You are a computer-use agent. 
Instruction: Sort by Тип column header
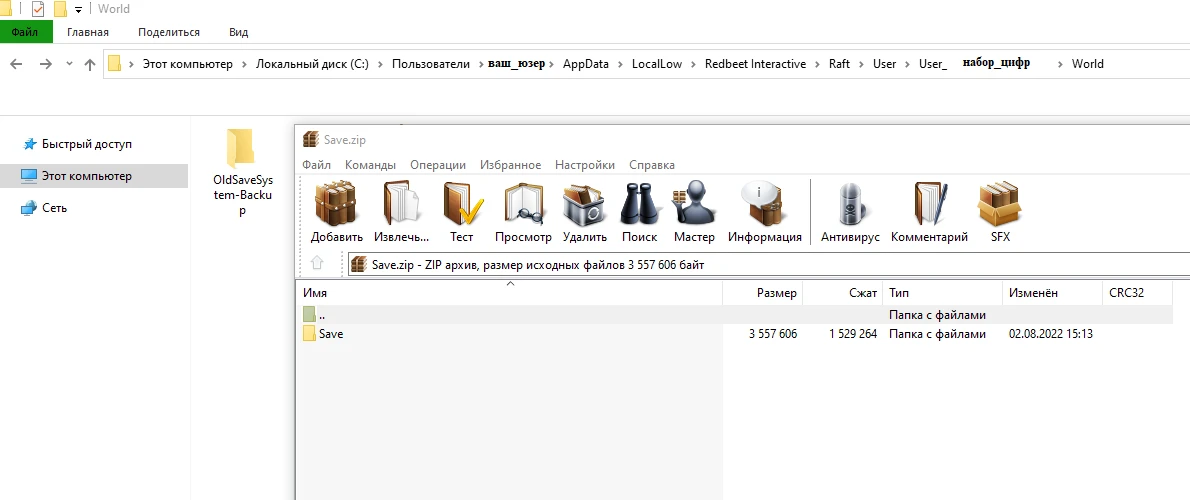(943, 293)
